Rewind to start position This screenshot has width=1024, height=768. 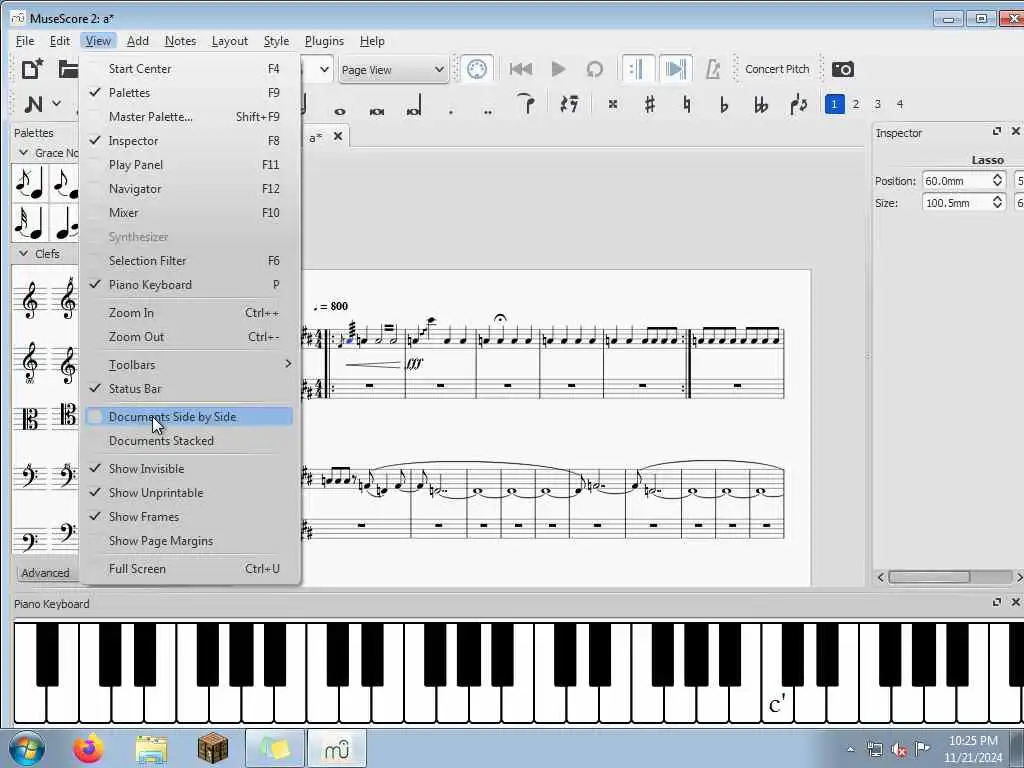pyautogui.click(x=520, y=69)
